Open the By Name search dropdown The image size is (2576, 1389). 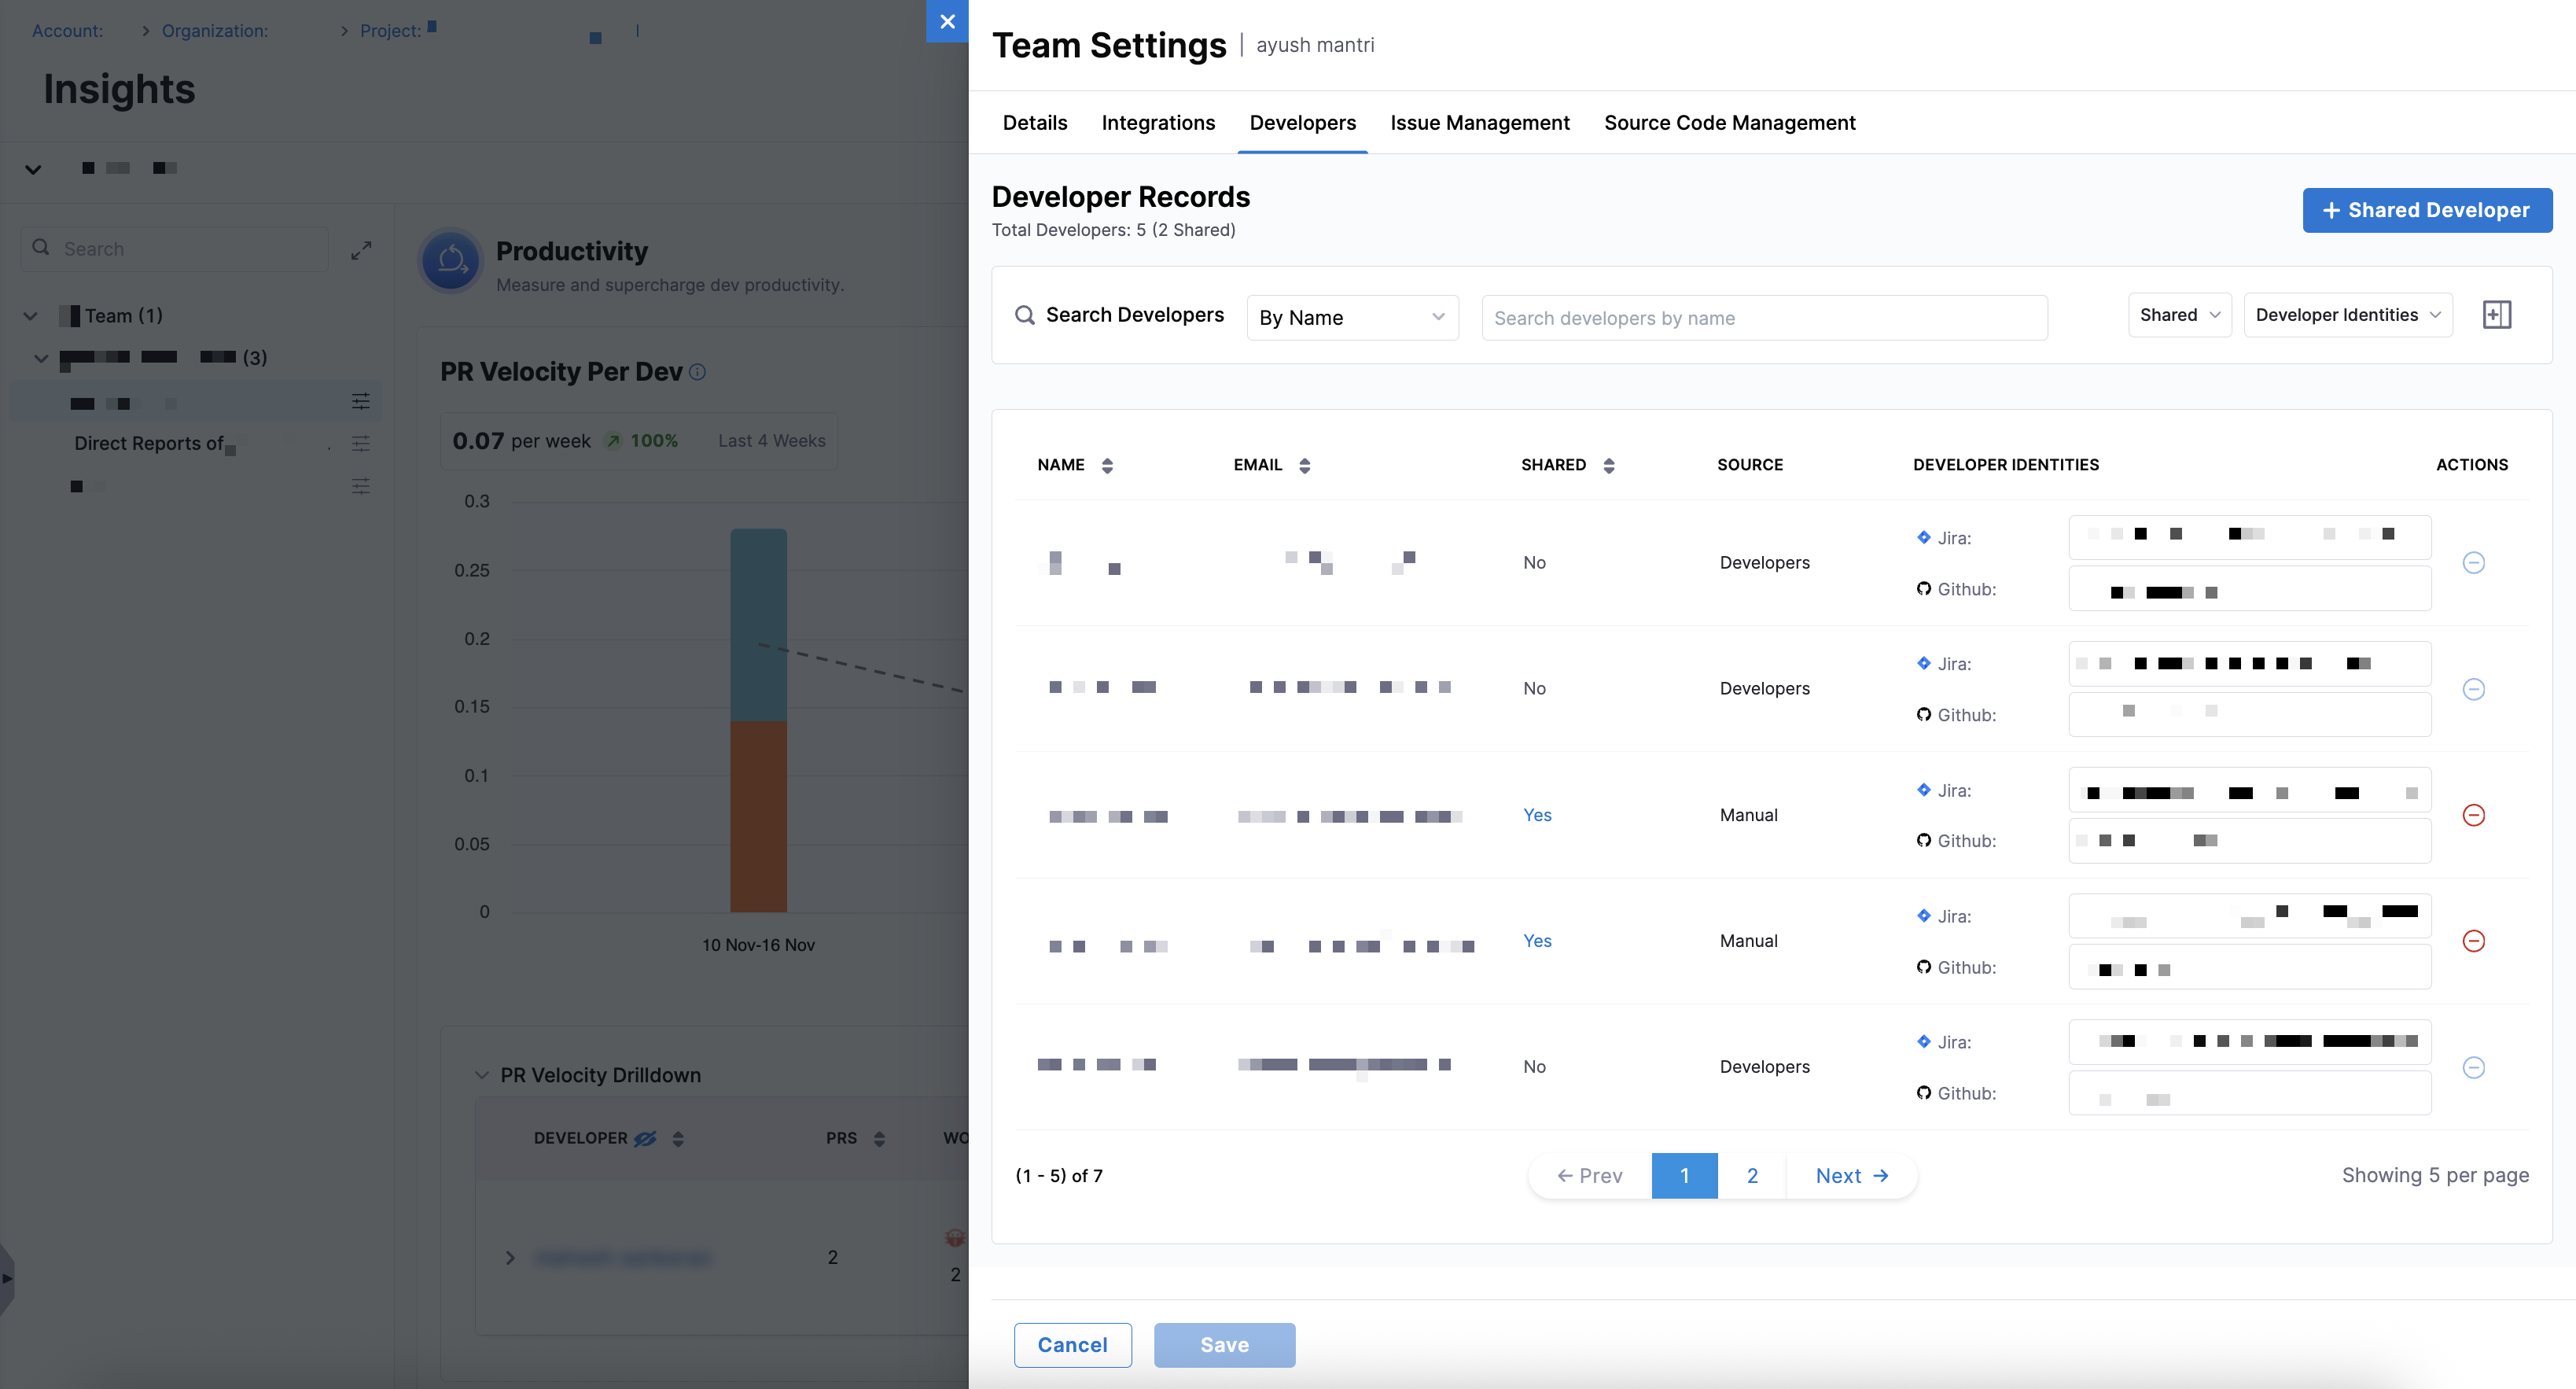coord(1352,317)
